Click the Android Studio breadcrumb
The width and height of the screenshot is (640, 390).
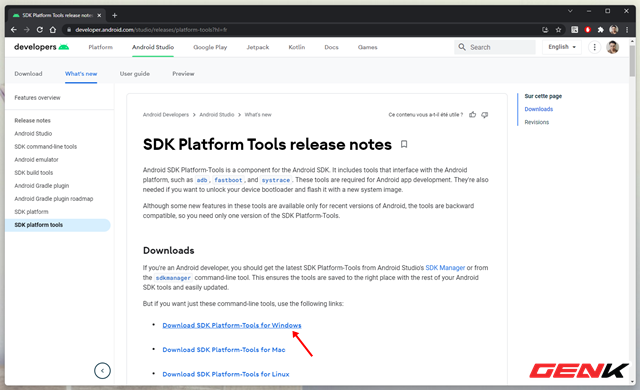(217, 115)
